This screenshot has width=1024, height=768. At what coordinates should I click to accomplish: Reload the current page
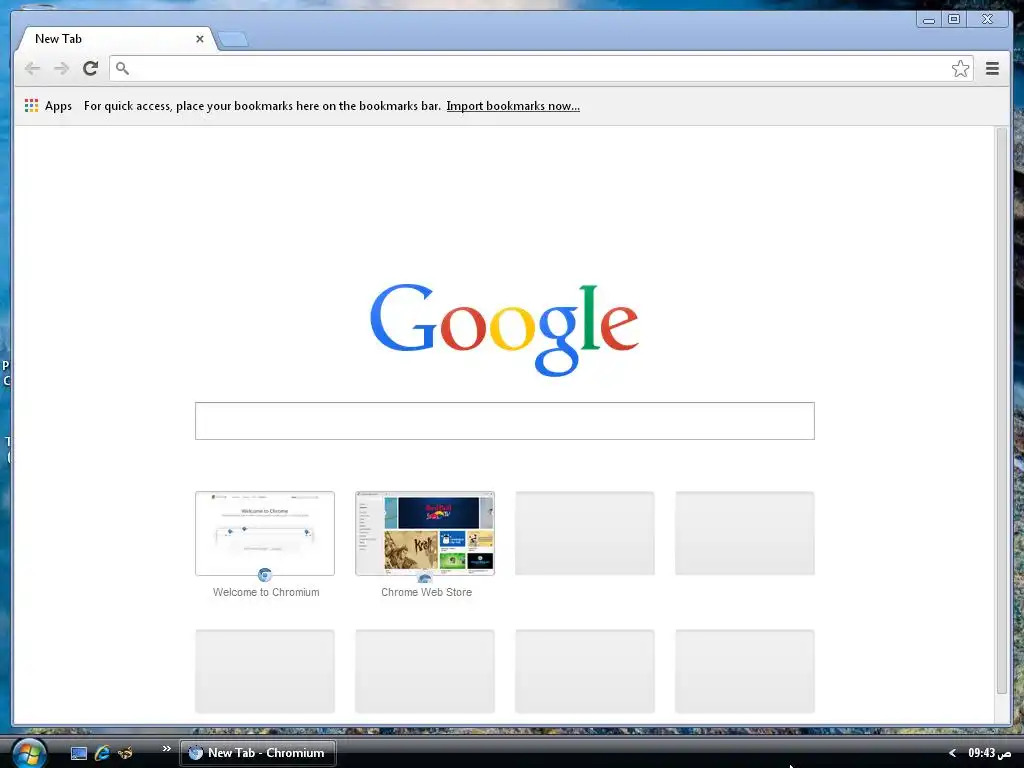(91, 68)
